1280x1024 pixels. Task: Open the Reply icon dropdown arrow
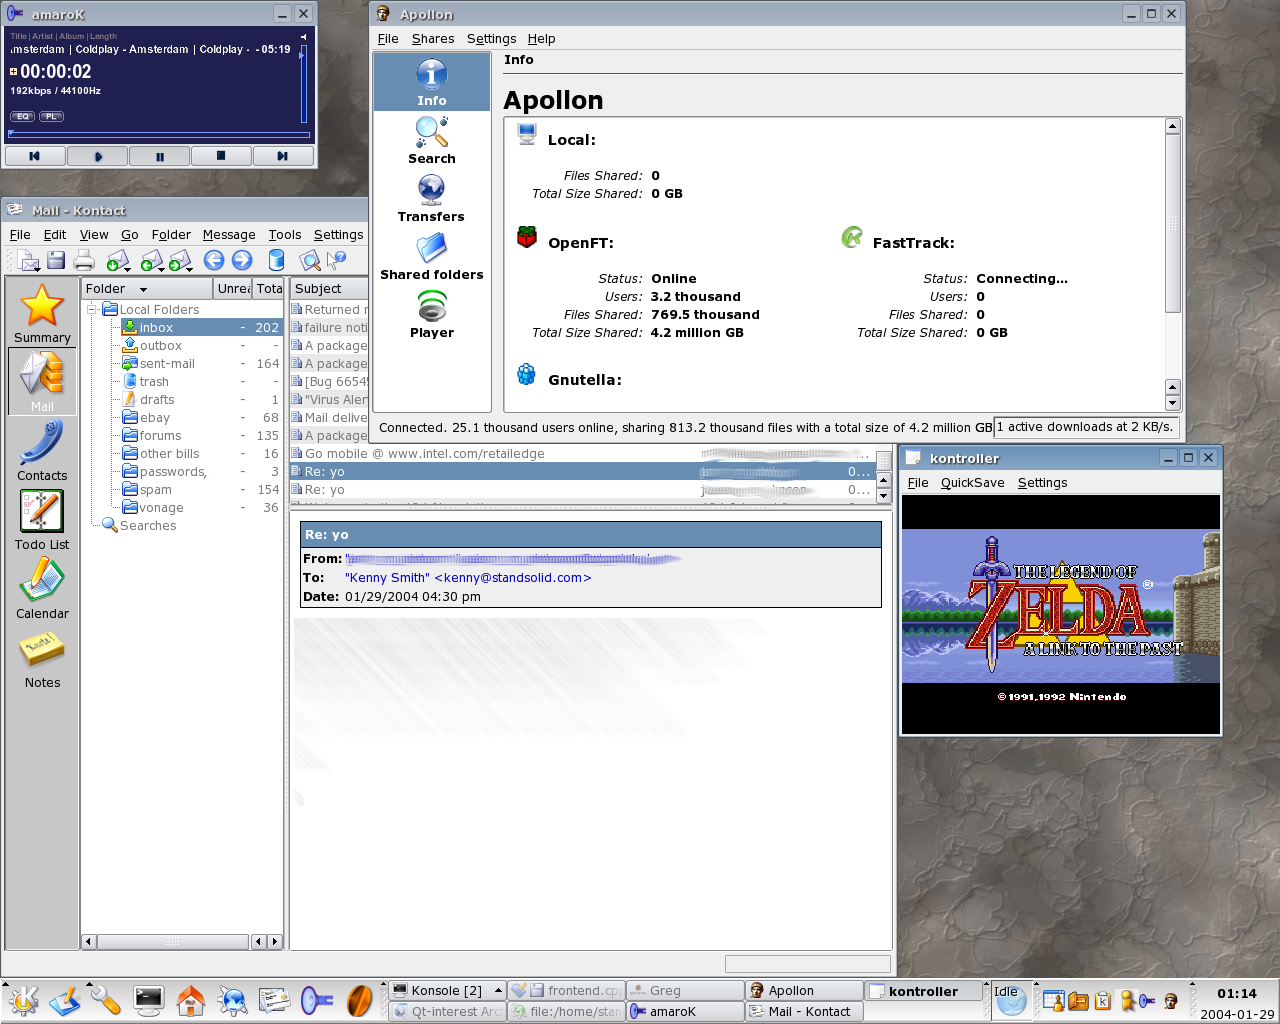coord(161,269)
